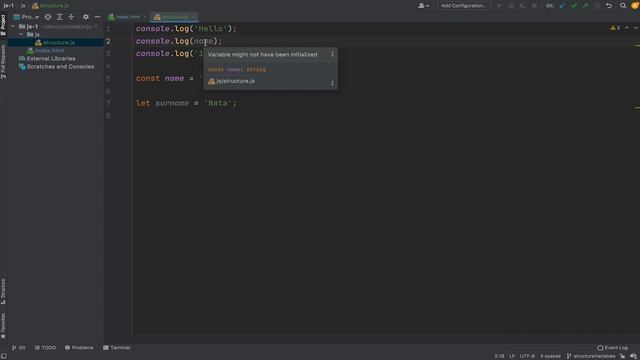Open the TODO tool window
The width and height of the screenshot is (640, 360).
coord(45,348)
